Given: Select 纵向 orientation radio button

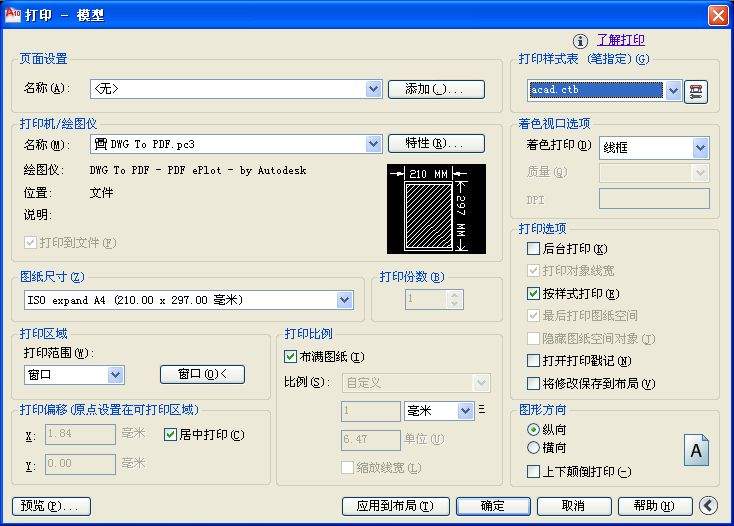Looking at the screenshot, I should [533, 429].
